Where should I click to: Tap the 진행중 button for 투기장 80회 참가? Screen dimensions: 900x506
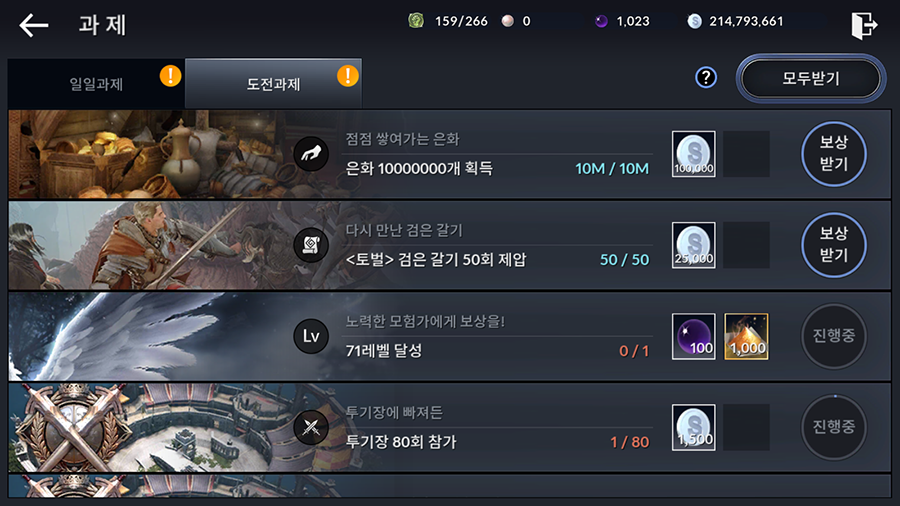pyautogui.click(x=833, y=427)
